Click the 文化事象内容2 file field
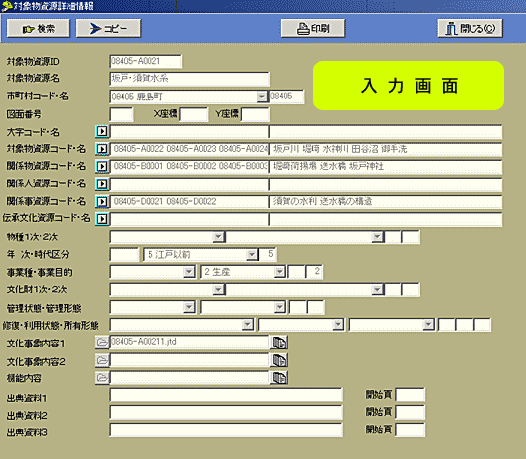This screenshot has height=459, width=526. click(x=190, y=360)
